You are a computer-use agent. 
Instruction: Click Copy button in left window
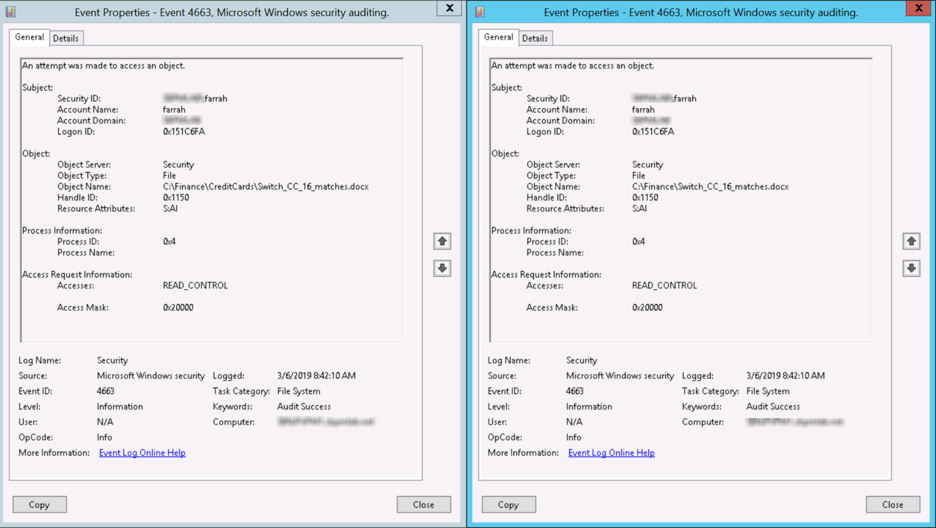click(39, 505)
